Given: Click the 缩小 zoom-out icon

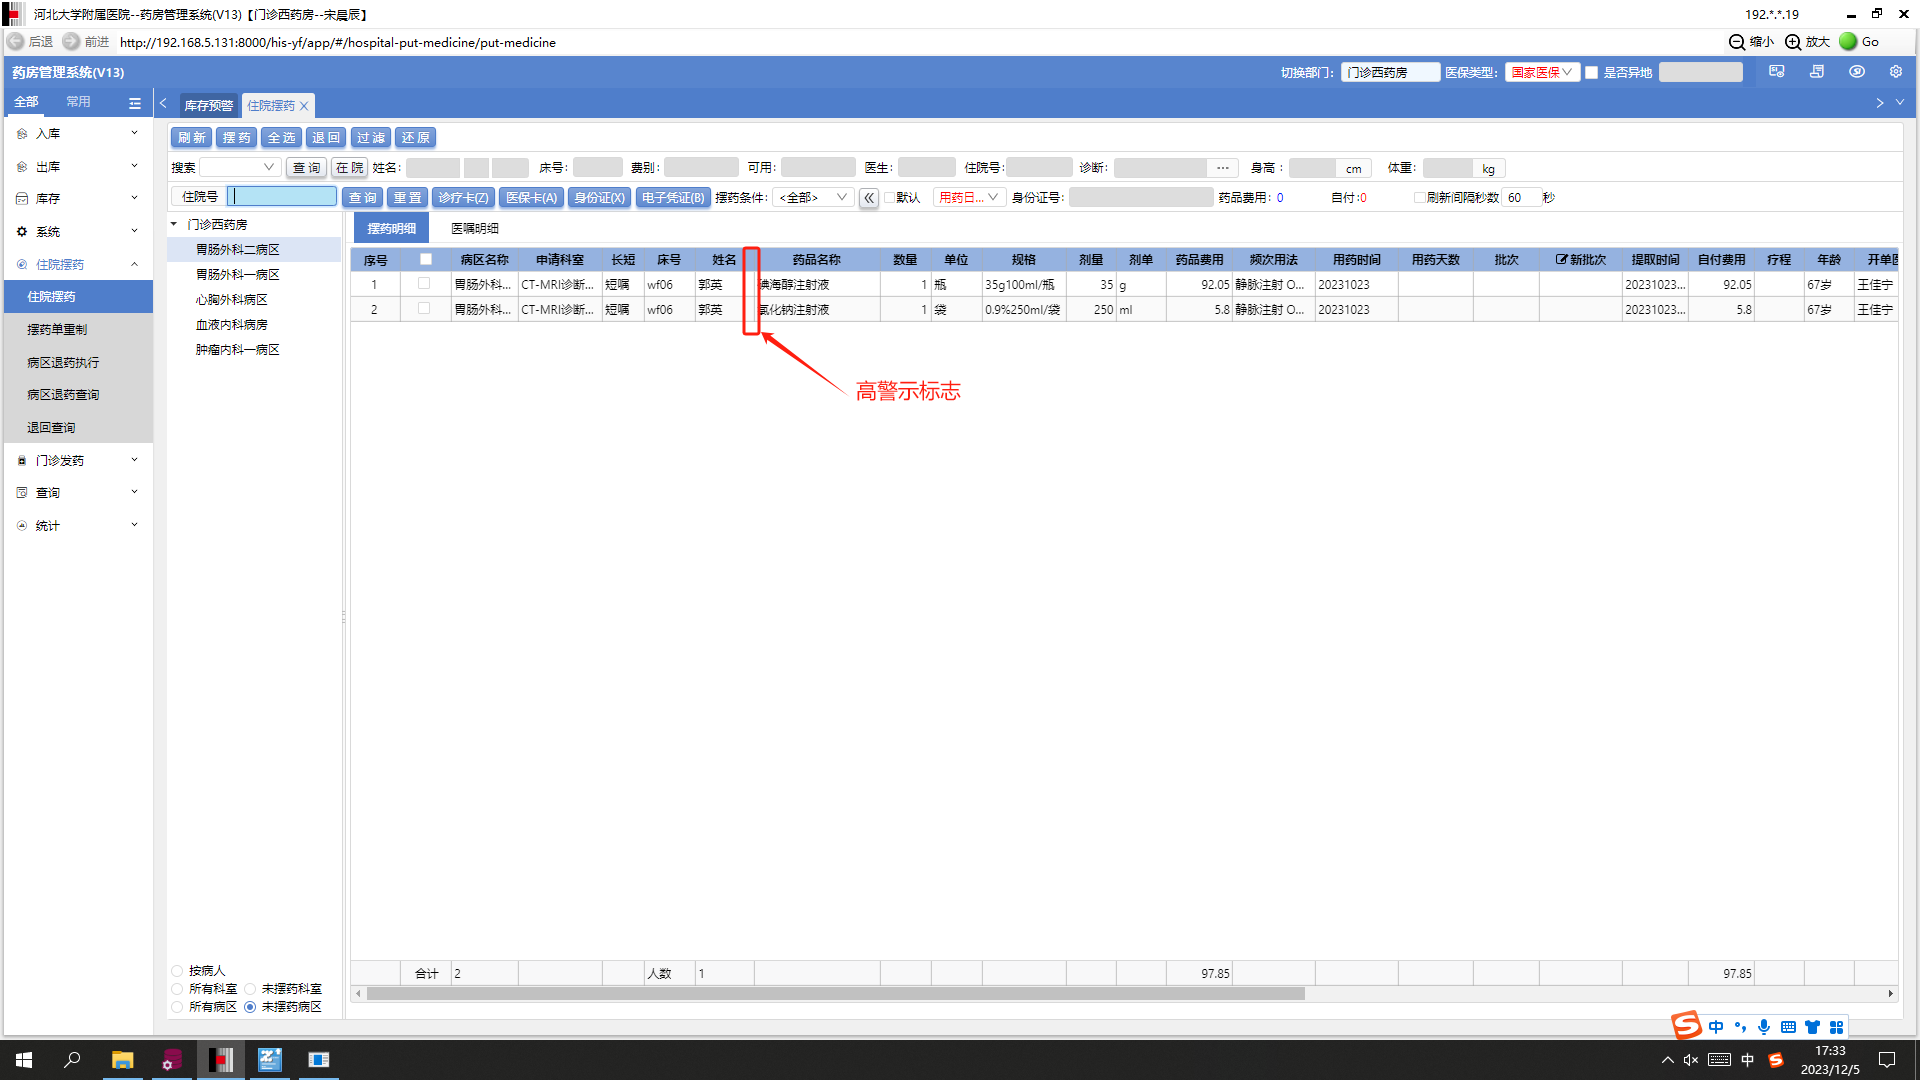Looking at the screenshot, I should pos(1737,42).
